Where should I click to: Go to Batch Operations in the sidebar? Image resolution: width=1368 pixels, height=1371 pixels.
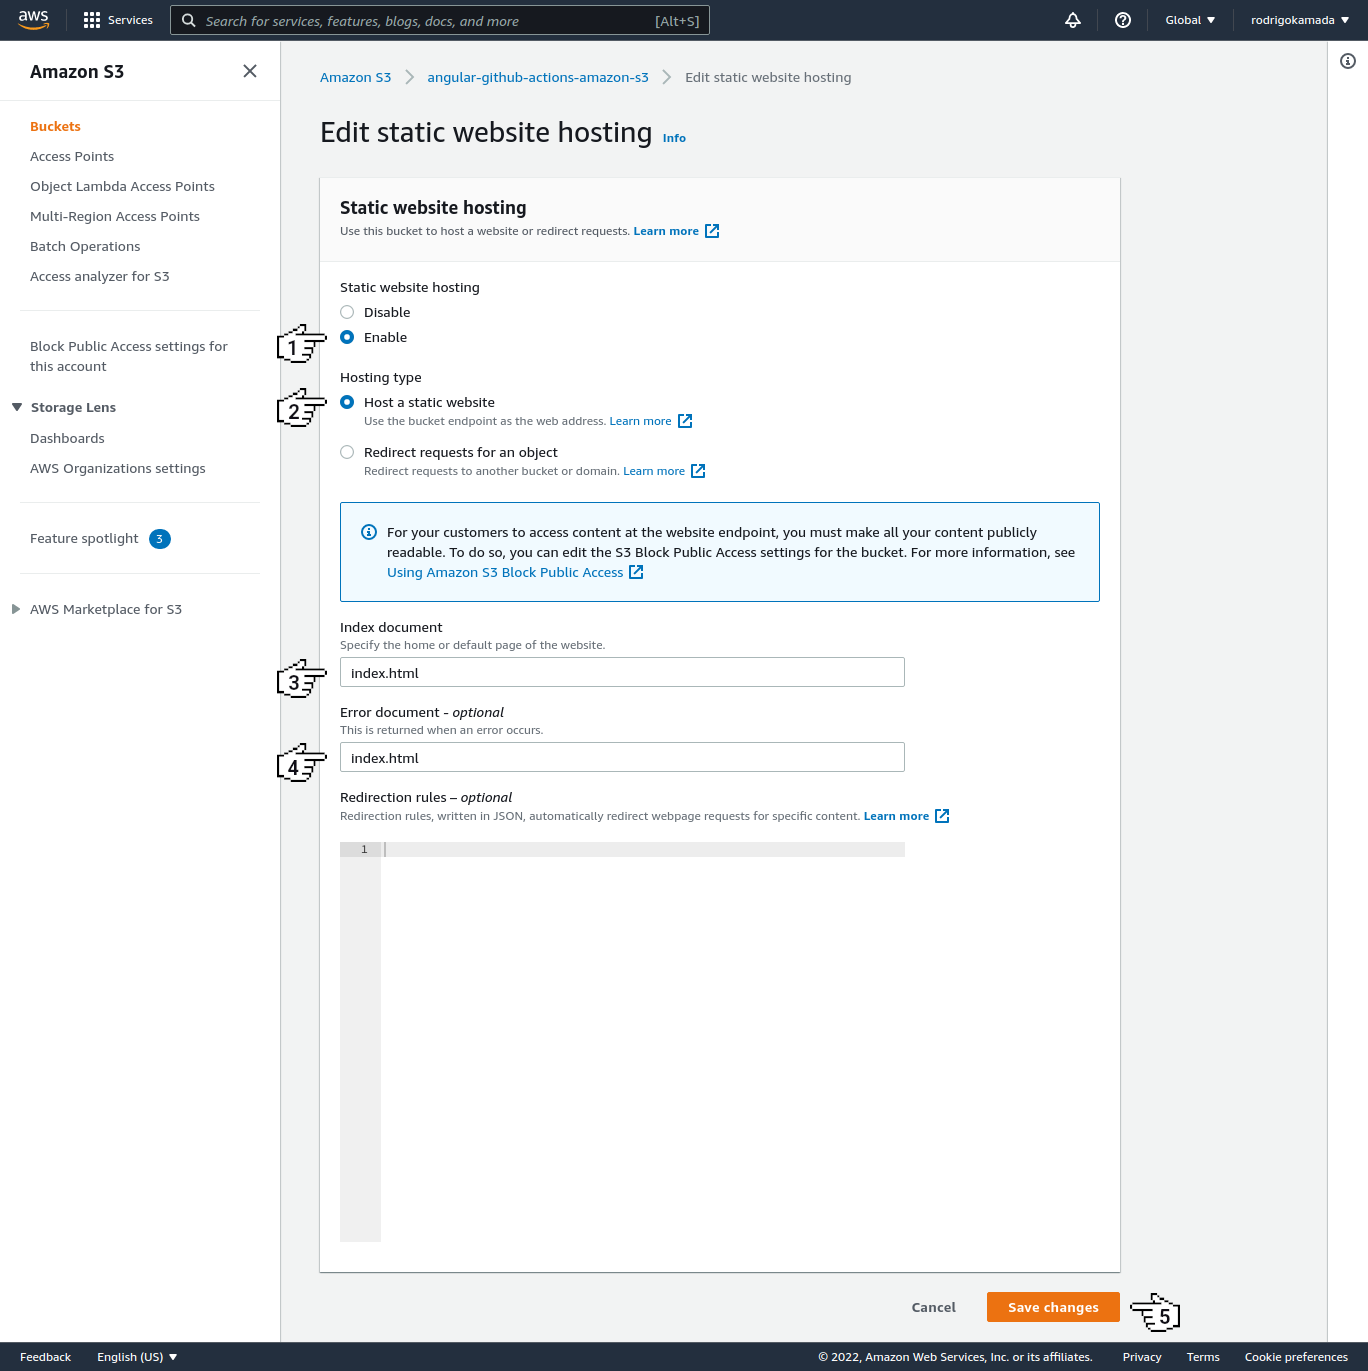click(x=85, y=246)
